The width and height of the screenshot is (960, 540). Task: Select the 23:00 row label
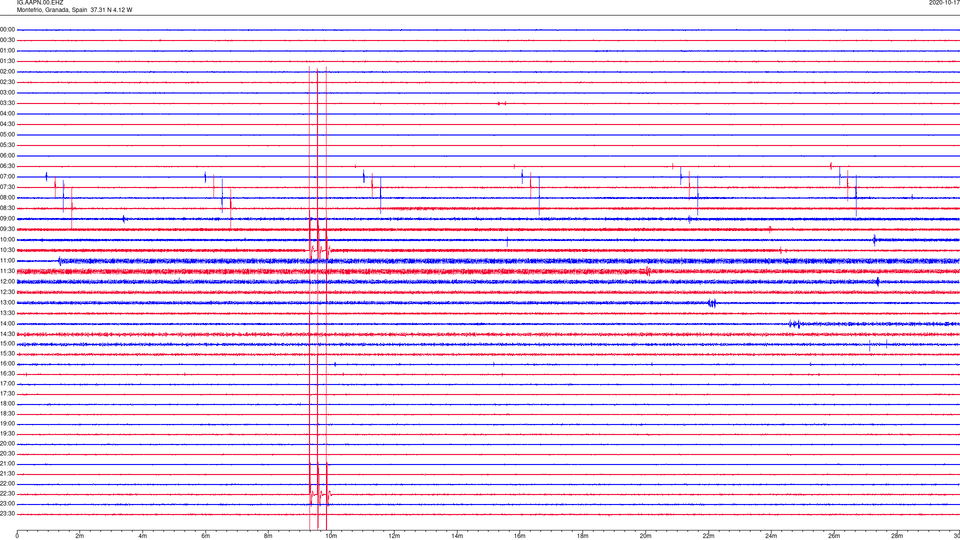click(7, 504)
